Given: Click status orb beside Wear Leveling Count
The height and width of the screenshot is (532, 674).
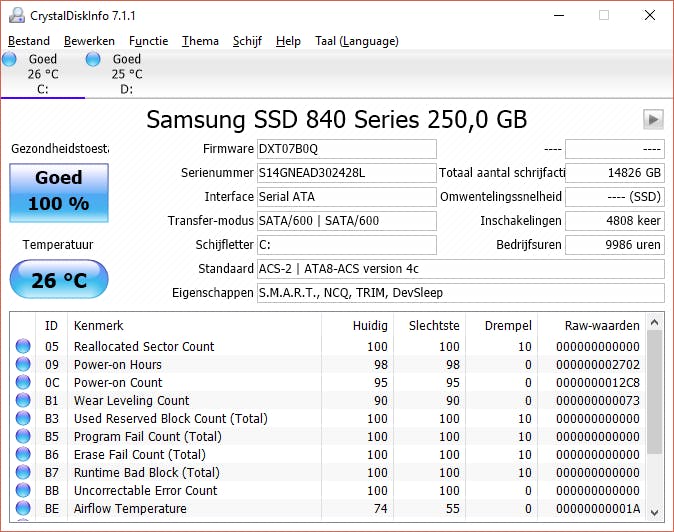Looking at the screenshot, I should click(23, 401).
